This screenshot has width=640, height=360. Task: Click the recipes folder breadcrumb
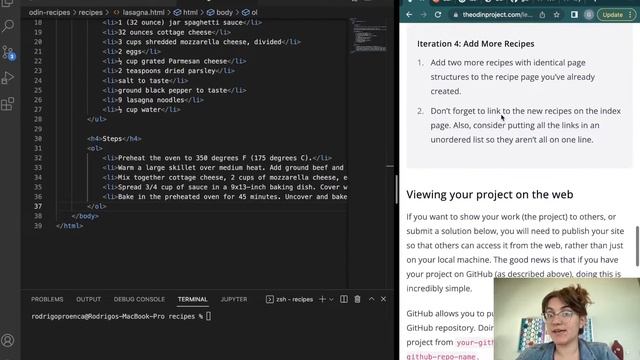coord(90,12)
